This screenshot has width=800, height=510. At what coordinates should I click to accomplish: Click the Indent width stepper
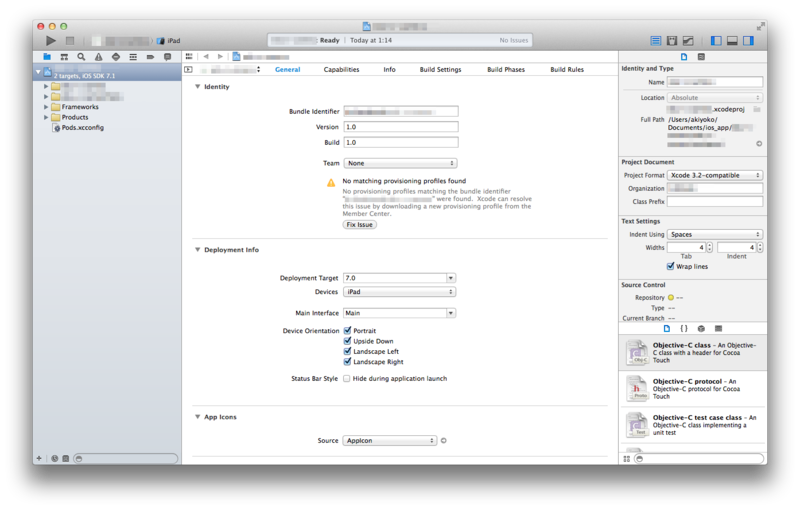(760, 247)
